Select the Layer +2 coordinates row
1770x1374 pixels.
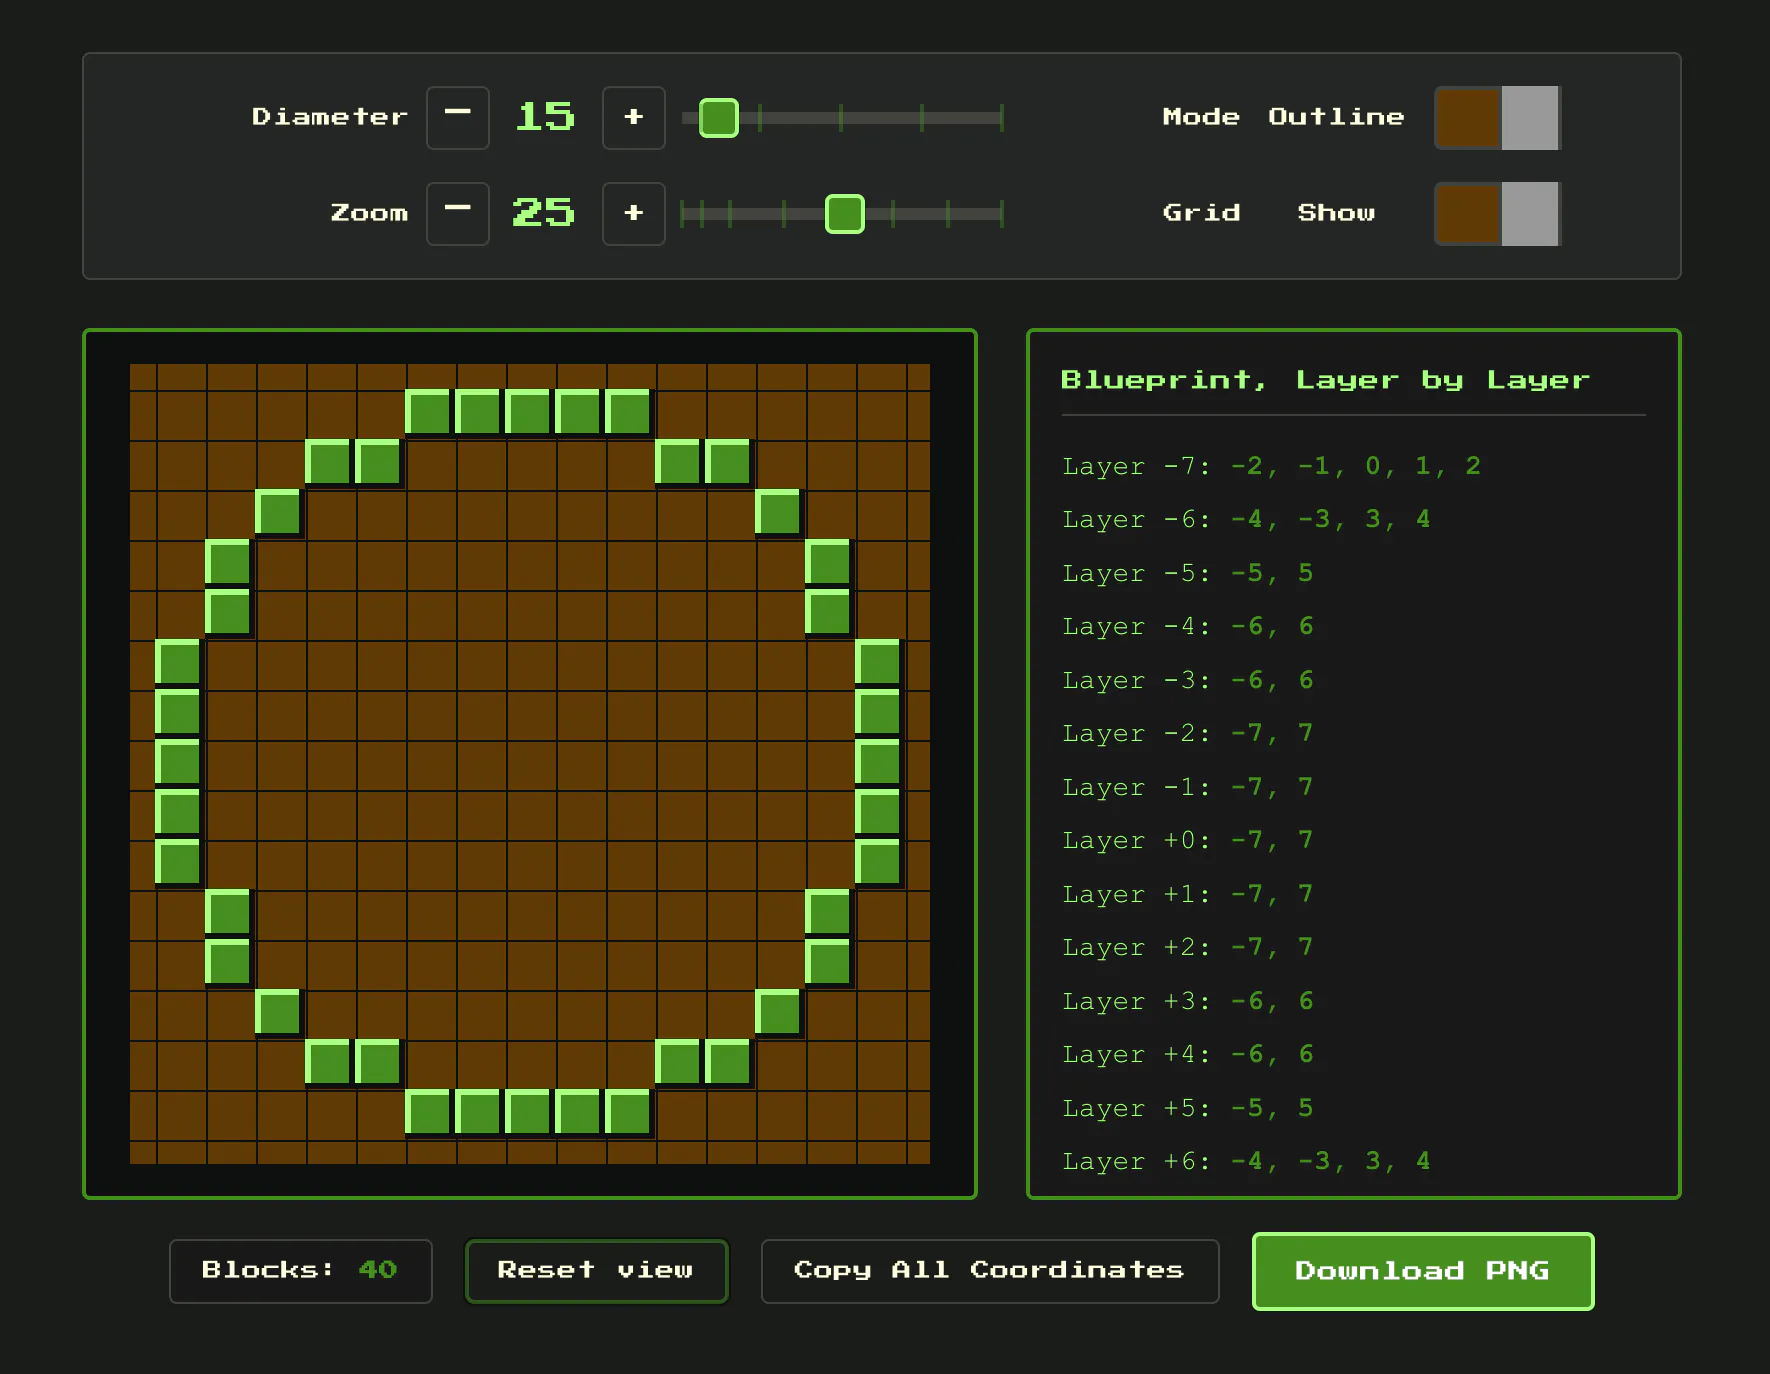pyautogui.click(x=1353, y=948)
